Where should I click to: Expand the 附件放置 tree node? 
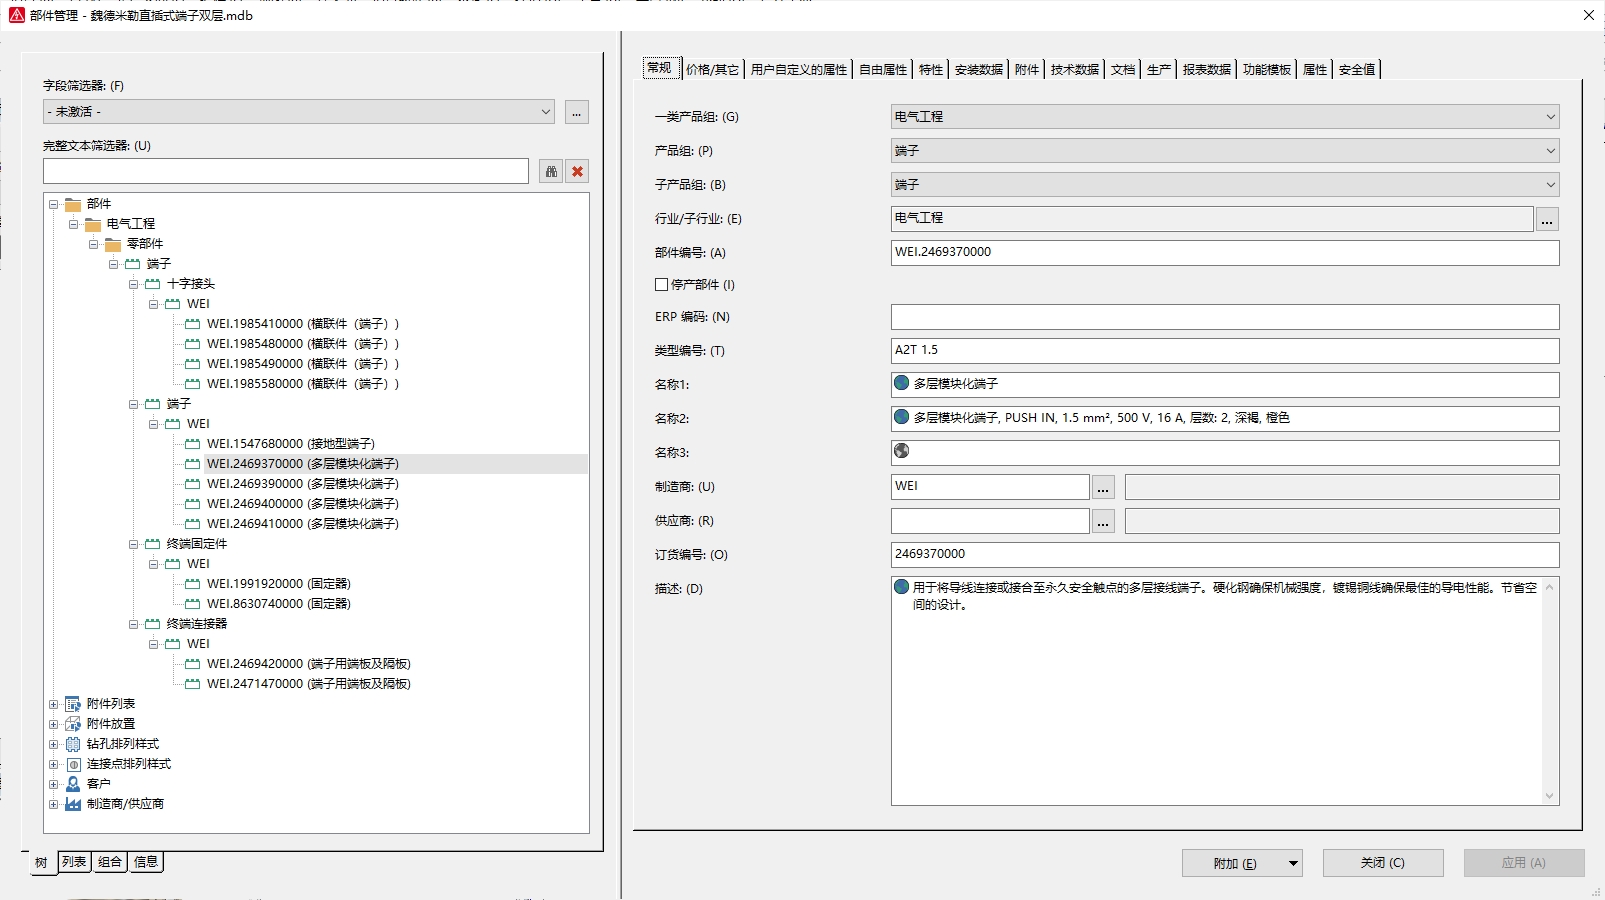tap(54, 724)
